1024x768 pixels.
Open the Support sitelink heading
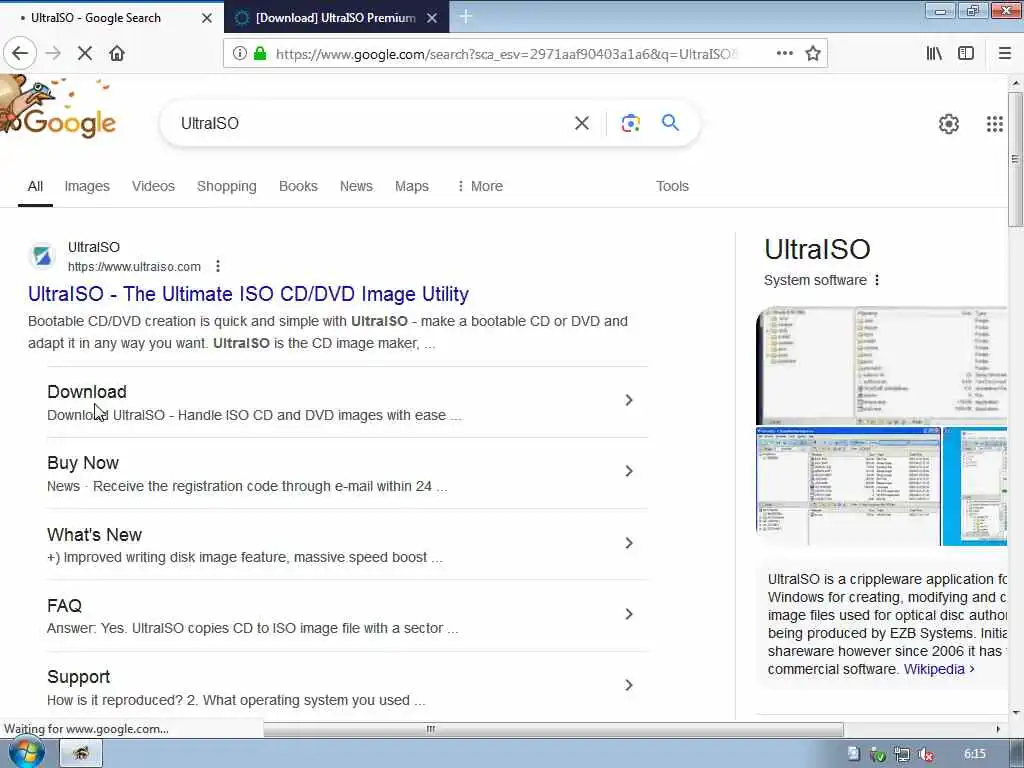(78, 677)
